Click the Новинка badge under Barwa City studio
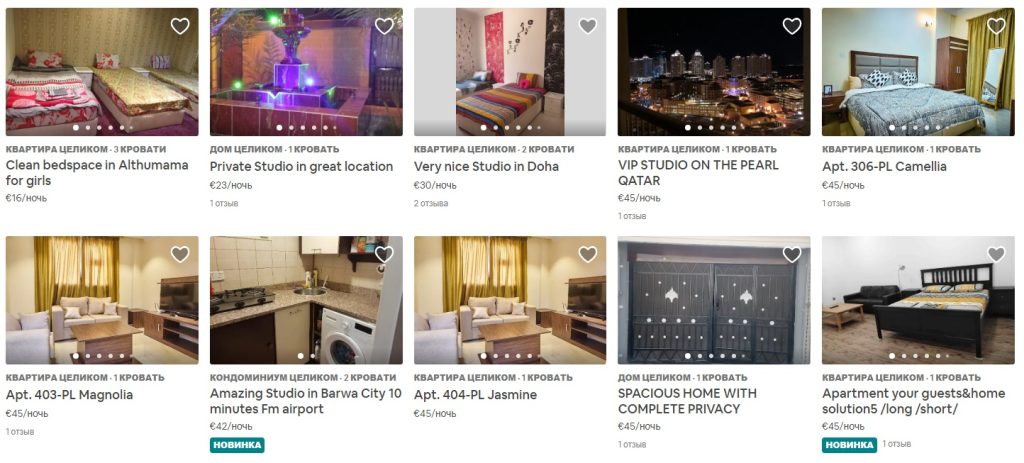Viewport: 1024px width, 463px height. click(237, 445)
